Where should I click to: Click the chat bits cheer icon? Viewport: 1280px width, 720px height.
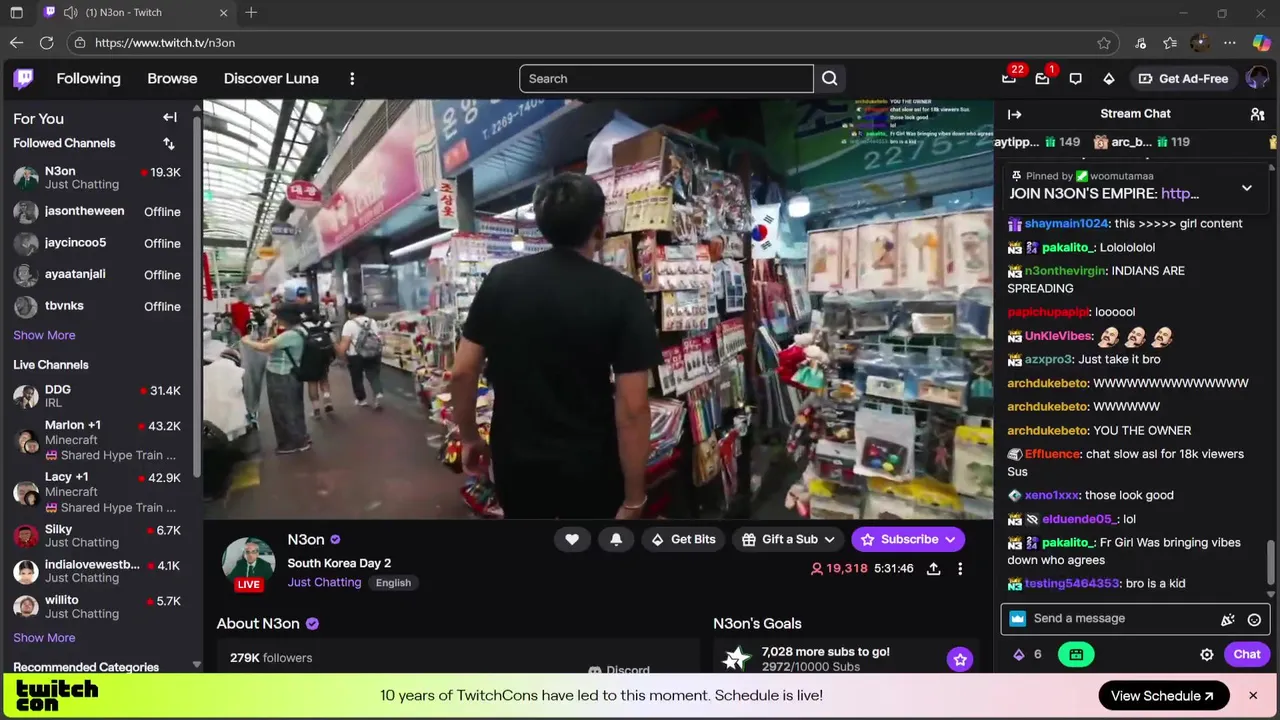pyautogui.click(x=1228, y=620)
